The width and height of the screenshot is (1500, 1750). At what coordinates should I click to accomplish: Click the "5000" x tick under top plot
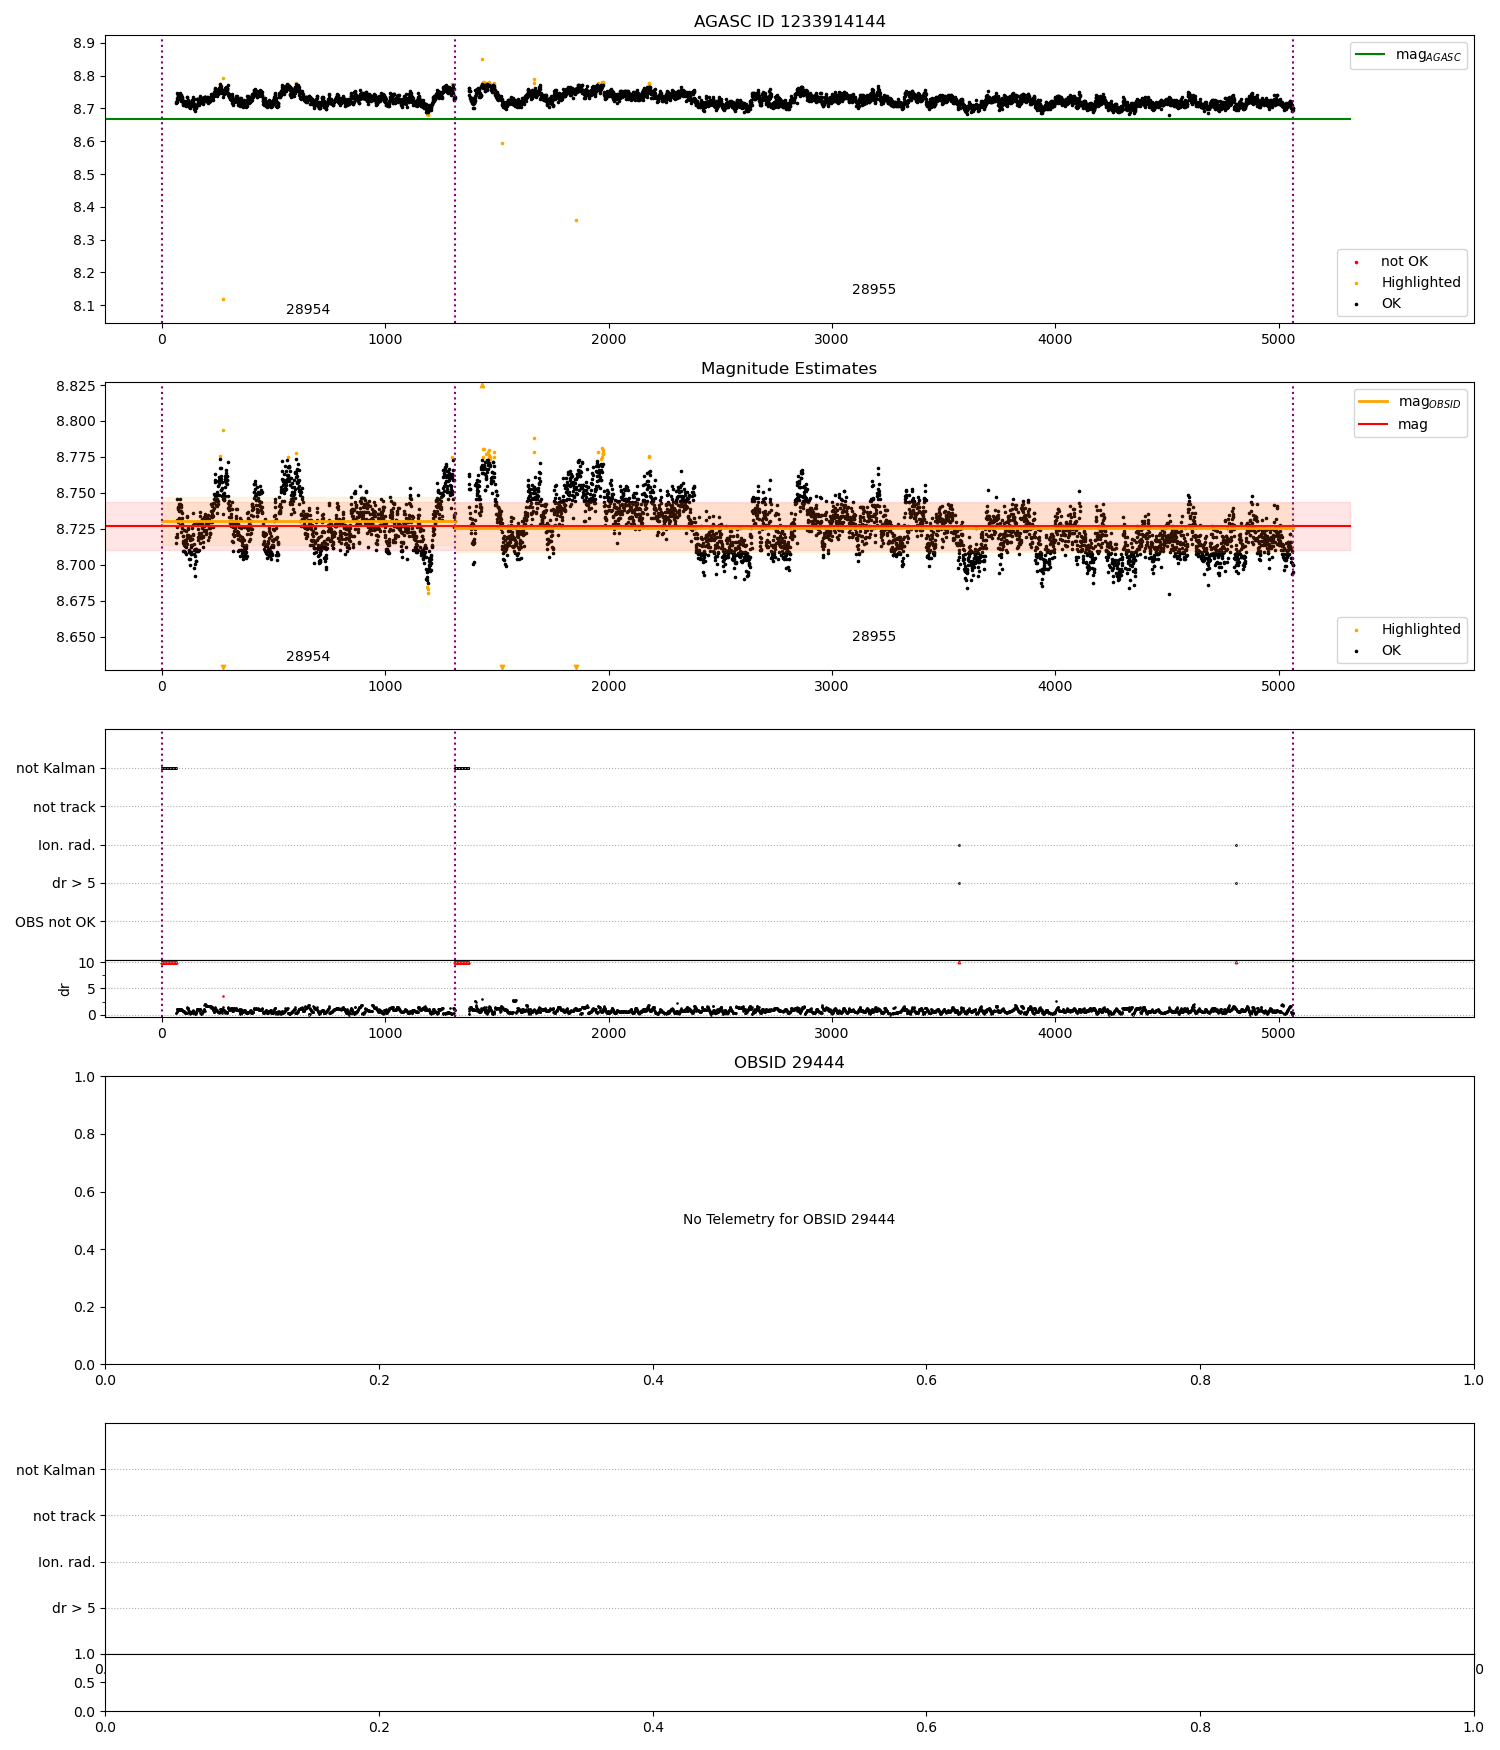point(1278,340)
